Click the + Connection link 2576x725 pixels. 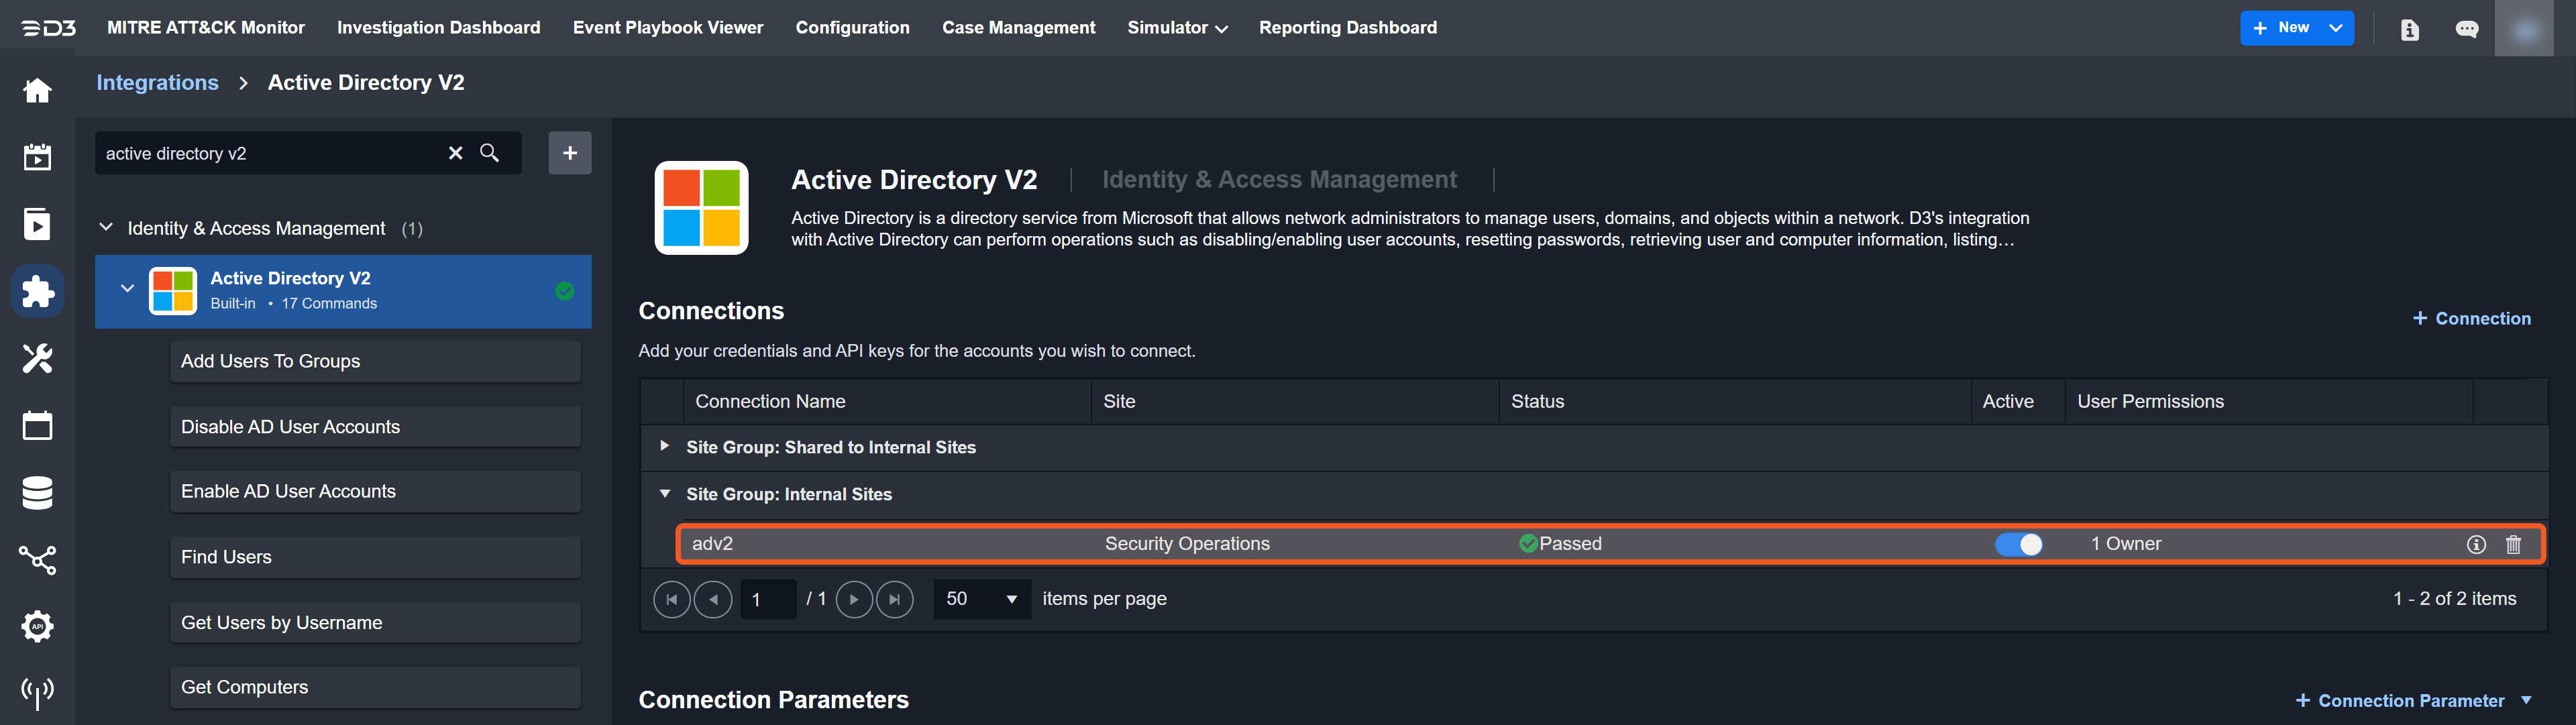(2471, 318)
